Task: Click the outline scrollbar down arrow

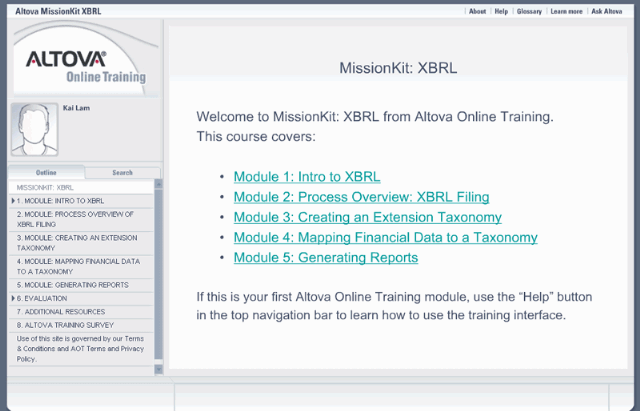Action: coord(159,369)
